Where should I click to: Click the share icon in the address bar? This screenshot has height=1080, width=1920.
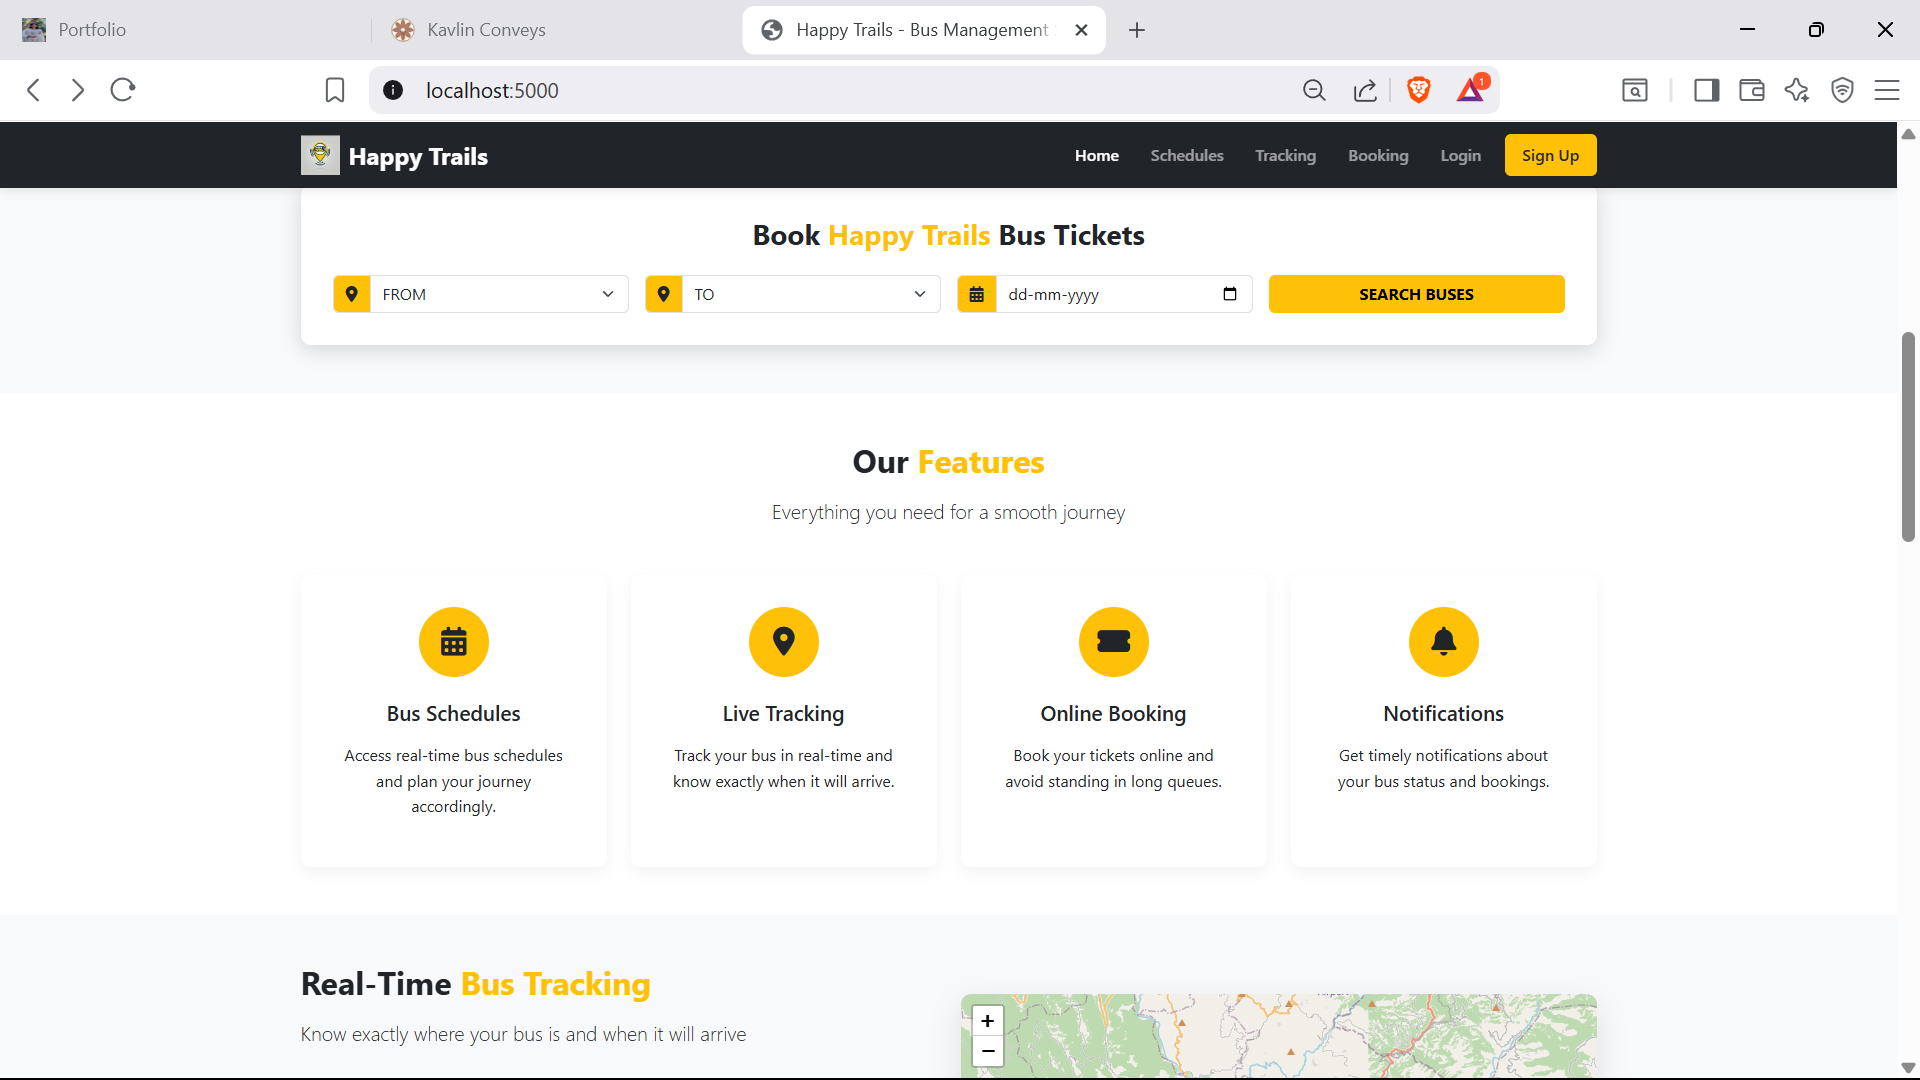[1365, 90]
